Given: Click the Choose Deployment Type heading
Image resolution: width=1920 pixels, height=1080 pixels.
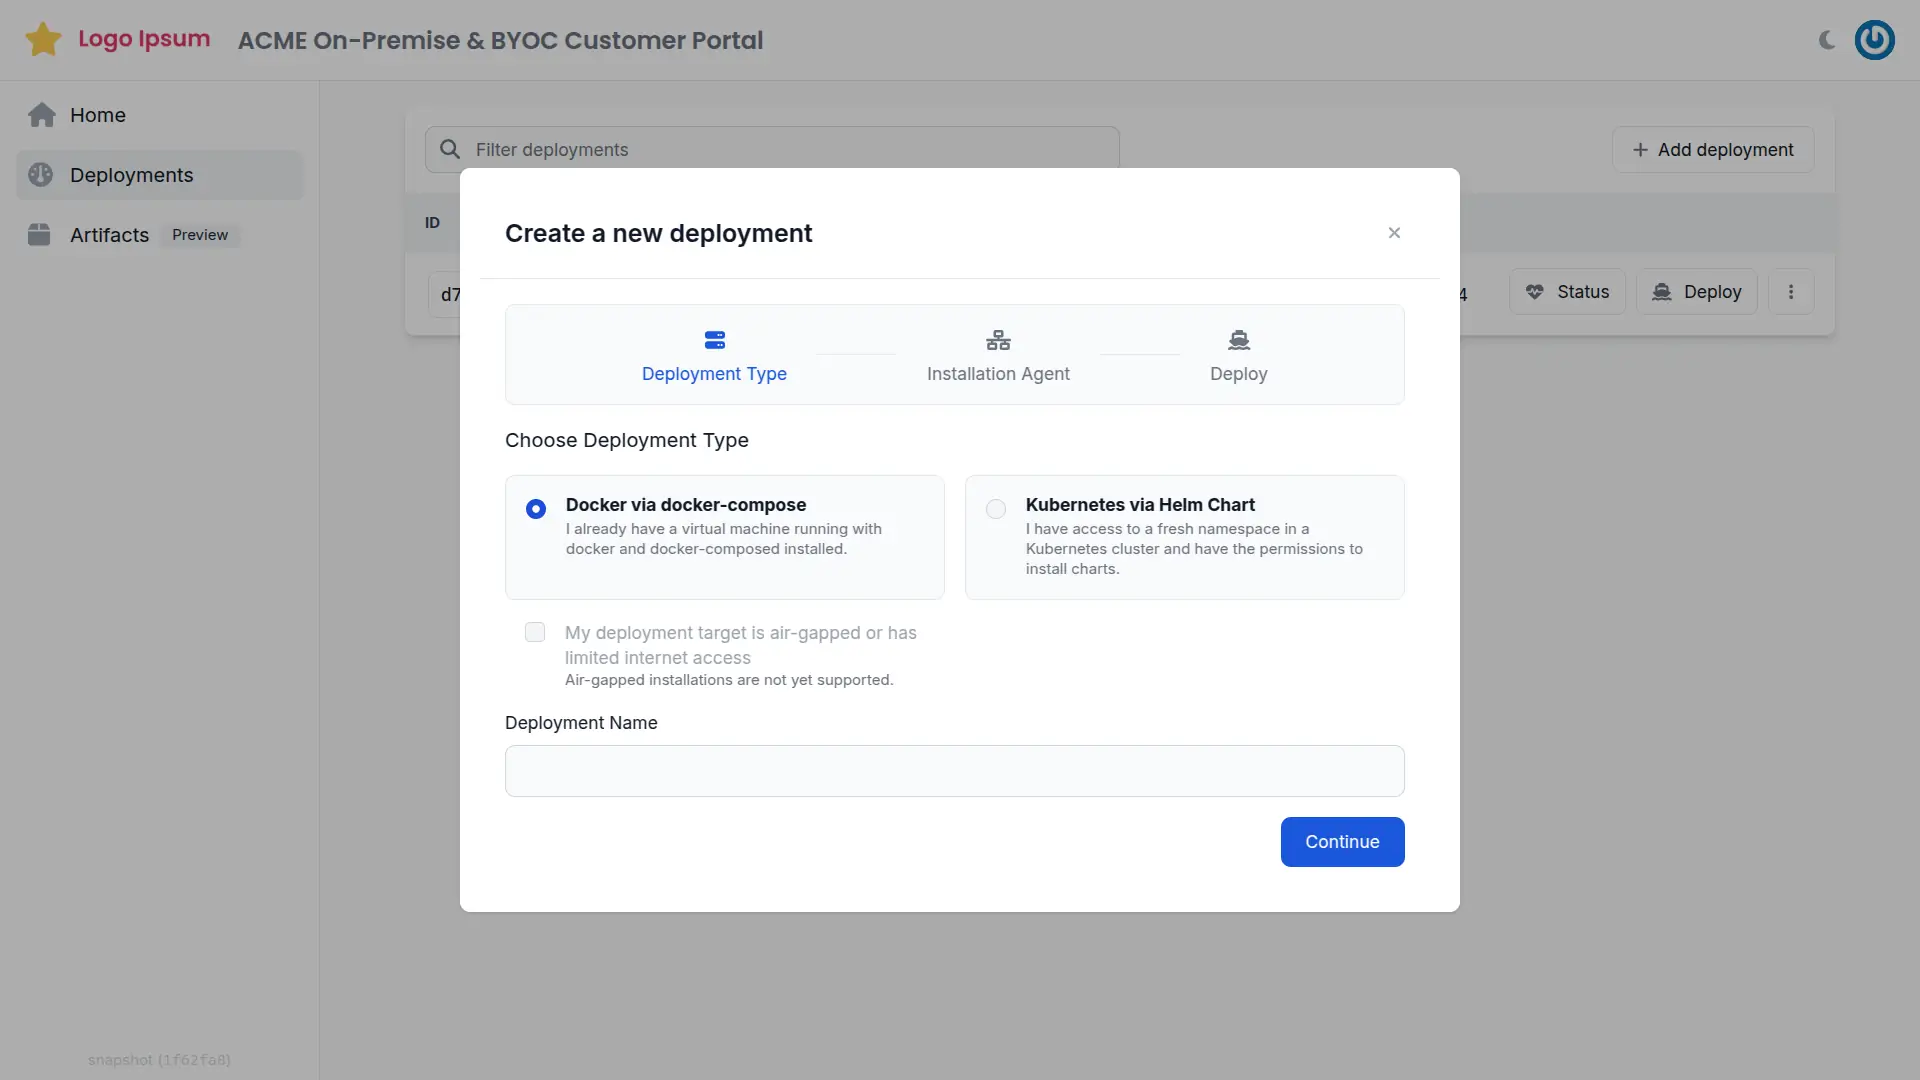Looking at the screenshot, I should (x=627, y=440).
